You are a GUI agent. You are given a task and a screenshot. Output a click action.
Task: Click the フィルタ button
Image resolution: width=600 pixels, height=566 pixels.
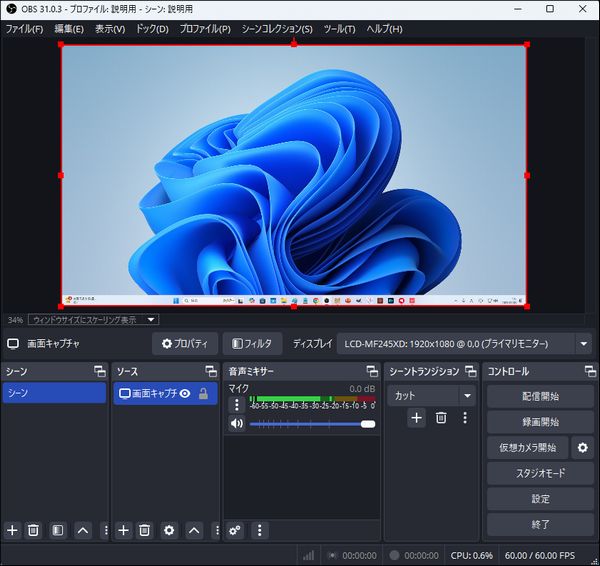(252, 344)
